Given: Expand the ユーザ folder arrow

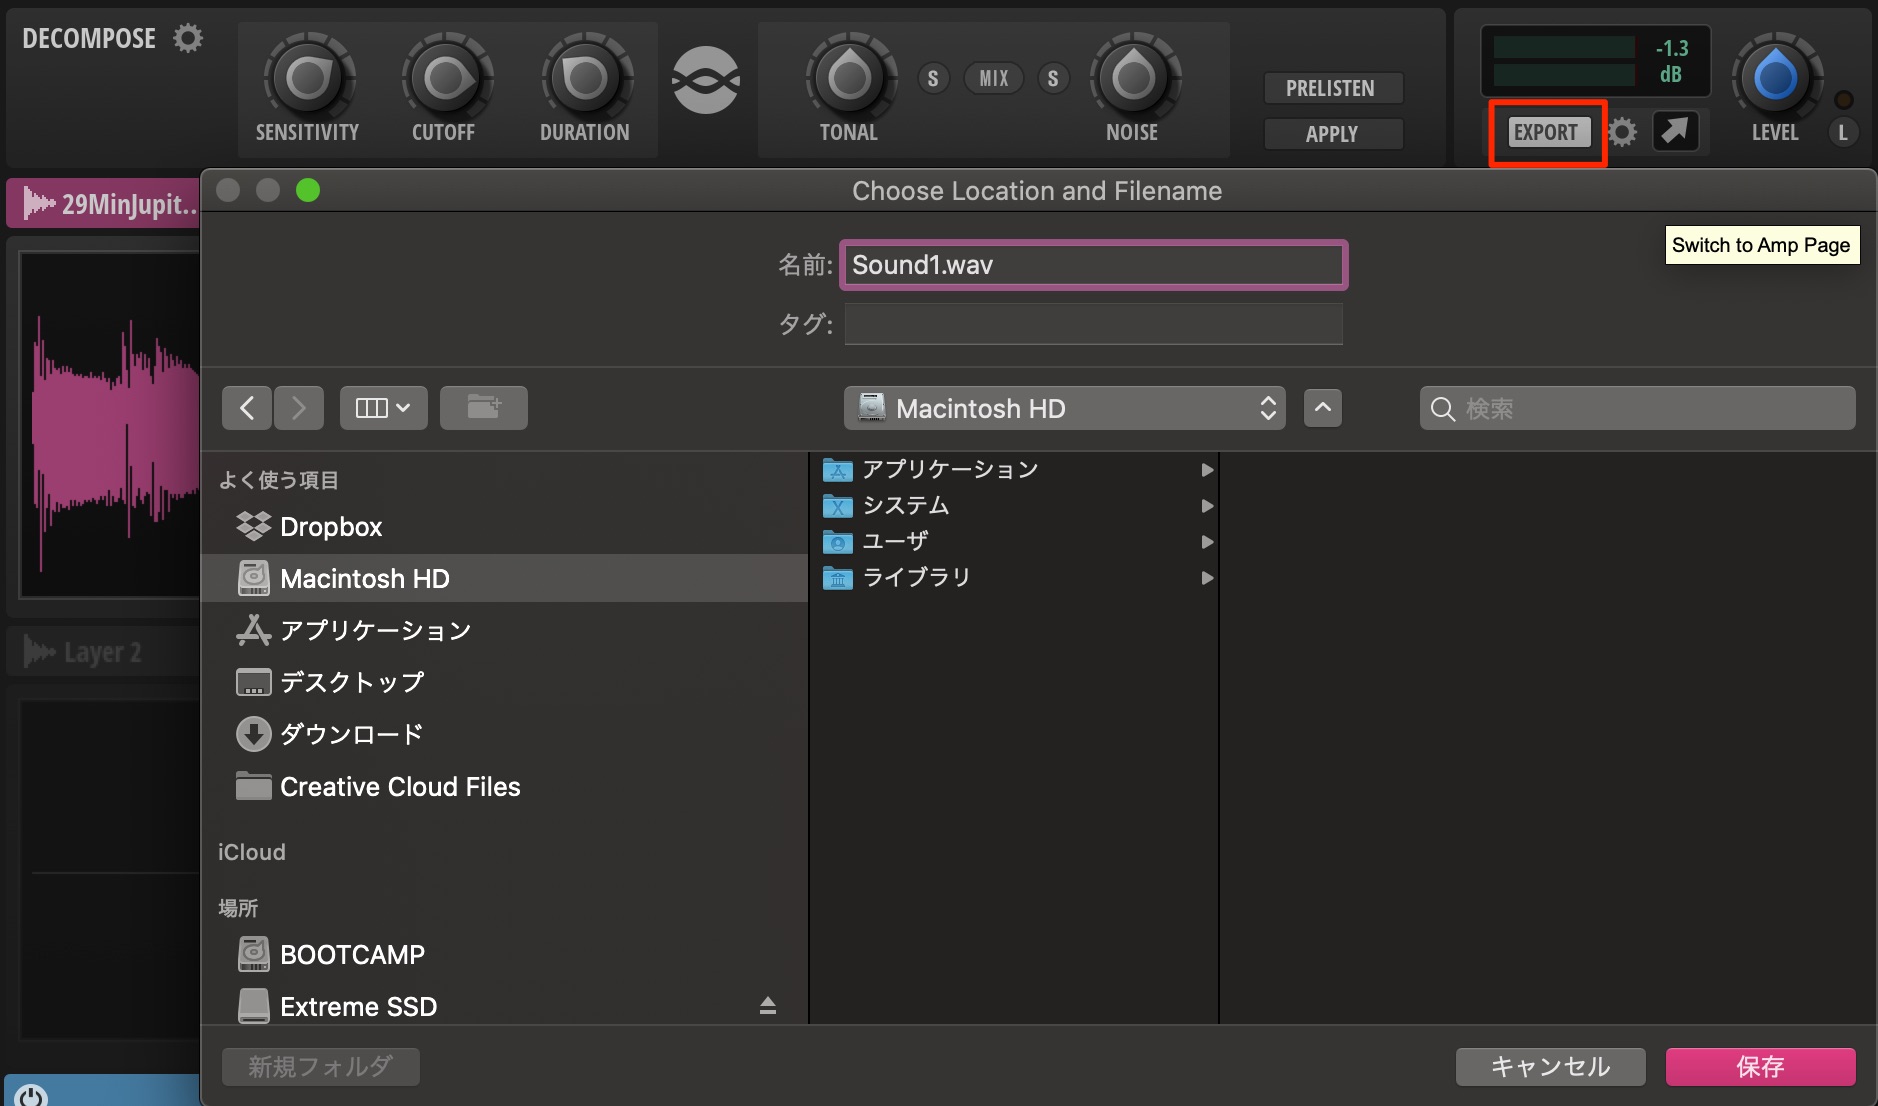Looking at the screenshot, I should click(x=1207, y=542).
